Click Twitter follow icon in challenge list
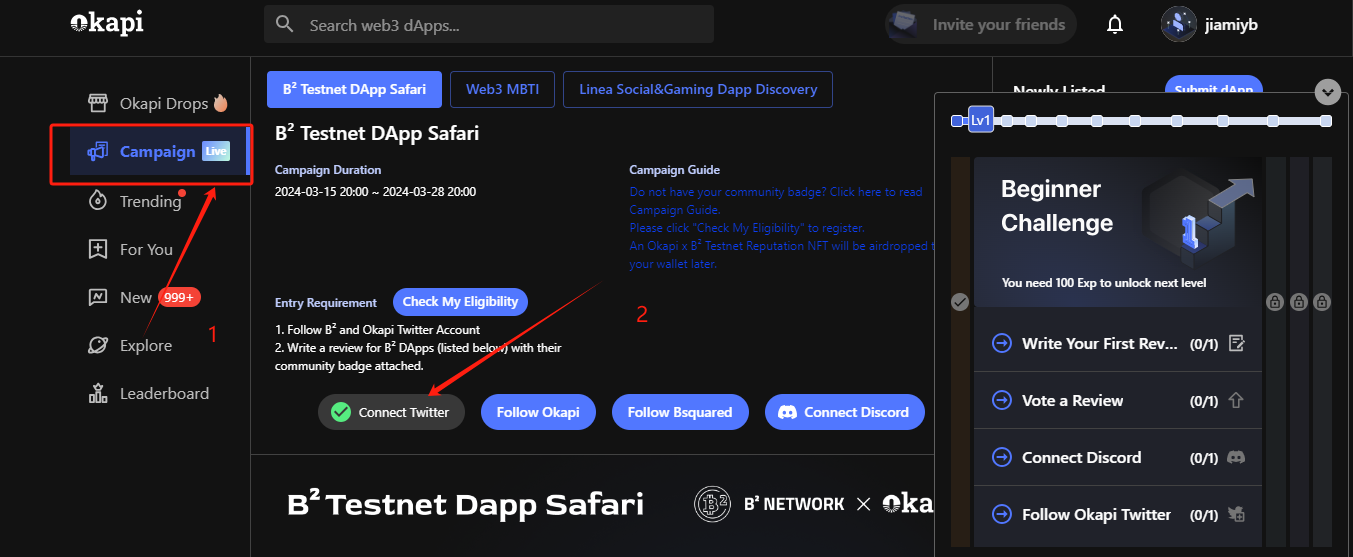 (x=1236, y=514)
